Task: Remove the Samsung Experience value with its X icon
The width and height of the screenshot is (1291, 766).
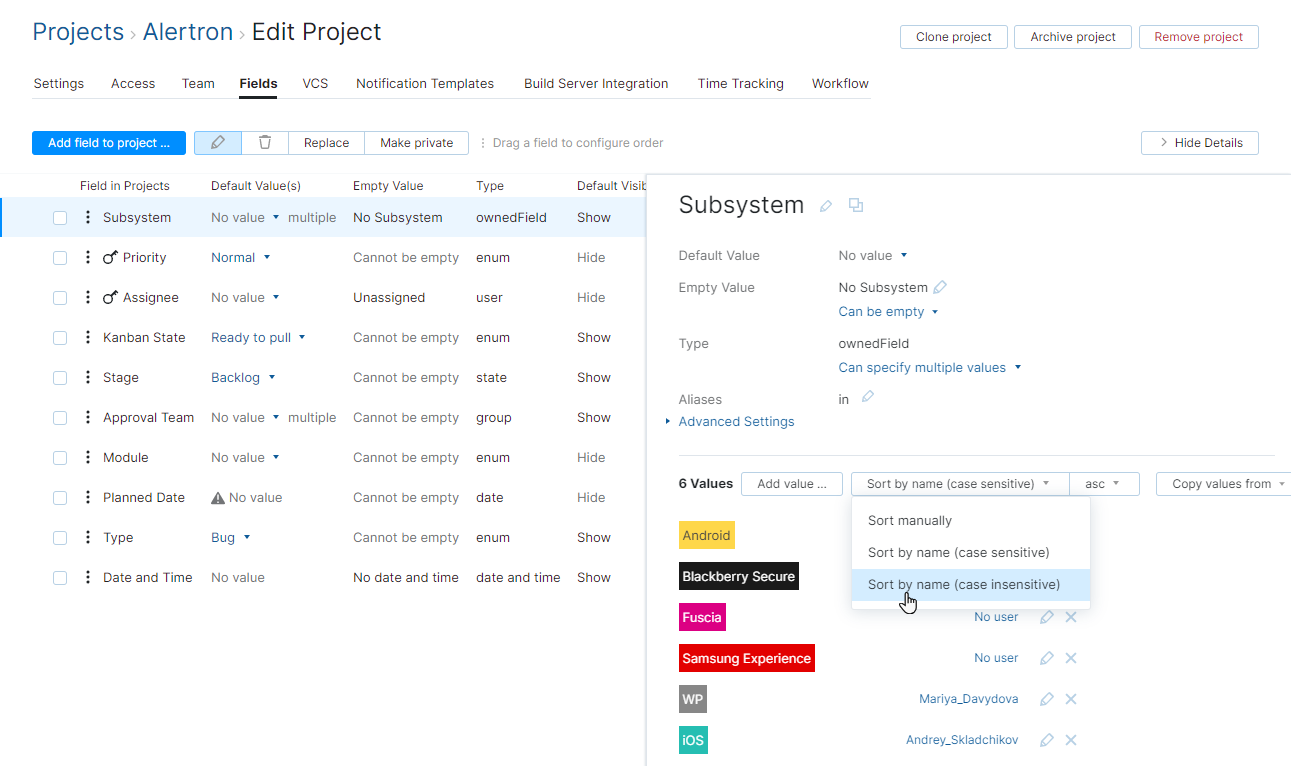Action: [x=1071, y=657]
